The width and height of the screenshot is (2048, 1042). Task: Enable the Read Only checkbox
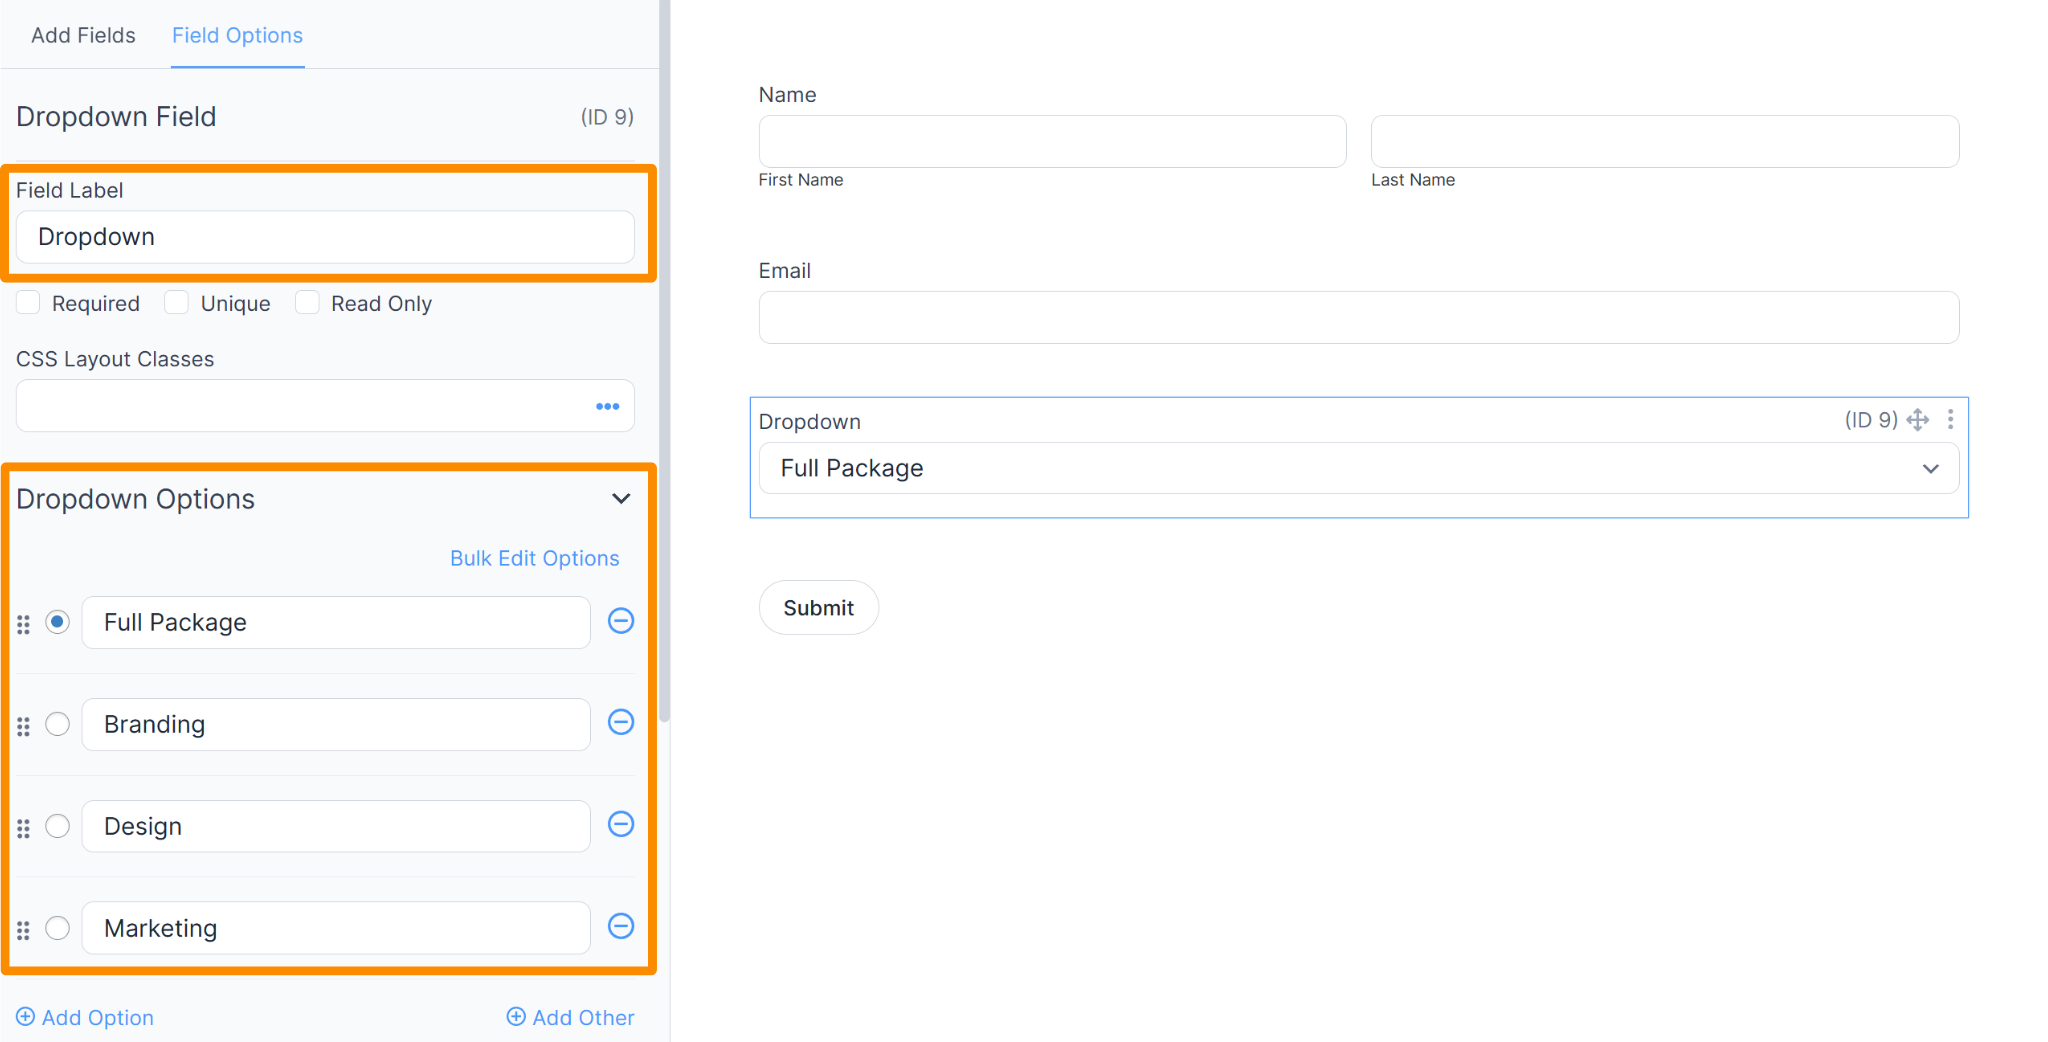(308, 302)
